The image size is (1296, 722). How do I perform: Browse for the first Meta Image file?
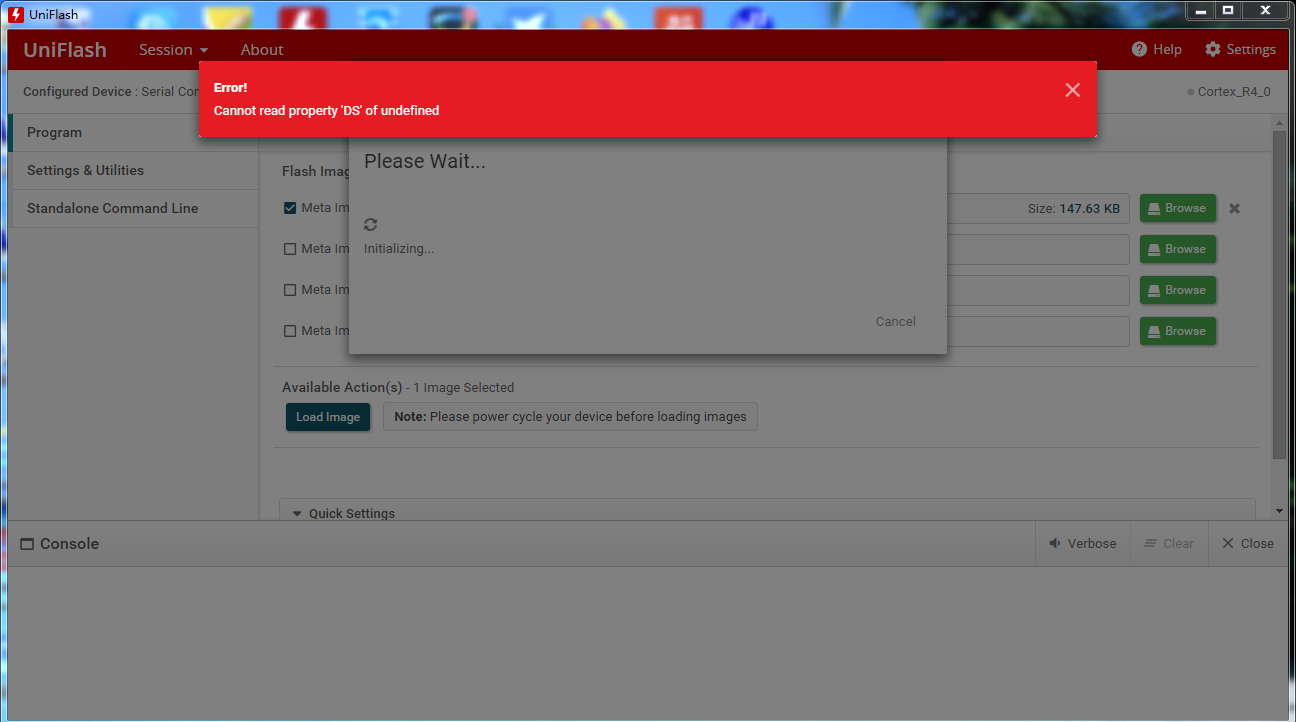1178,208
